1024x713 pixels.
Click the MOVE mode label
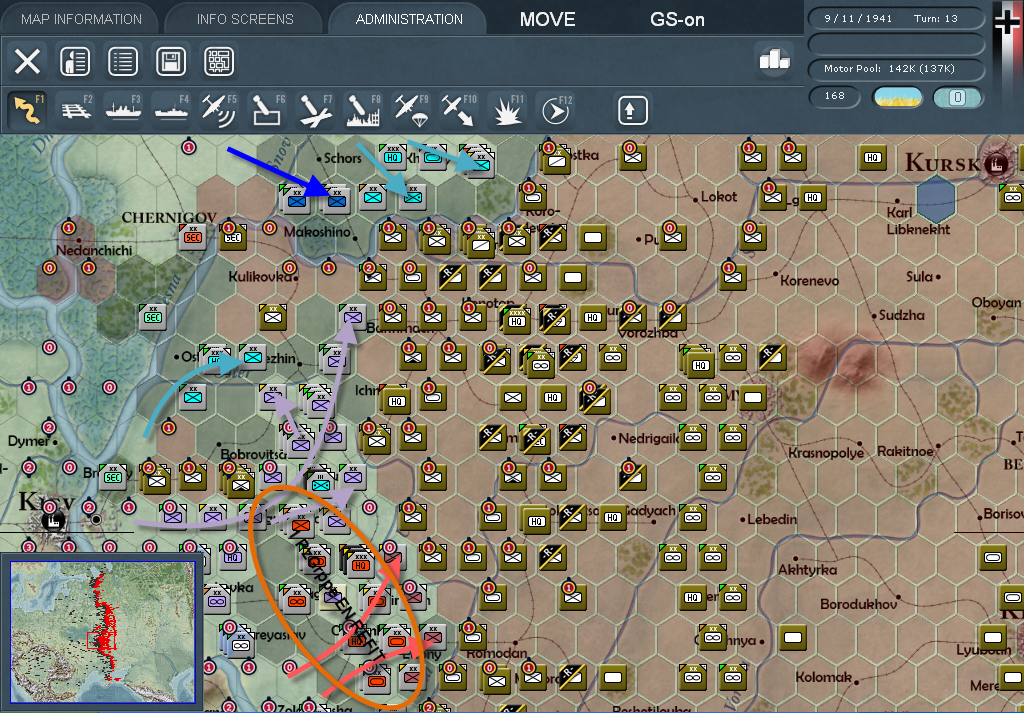[547, 20]
